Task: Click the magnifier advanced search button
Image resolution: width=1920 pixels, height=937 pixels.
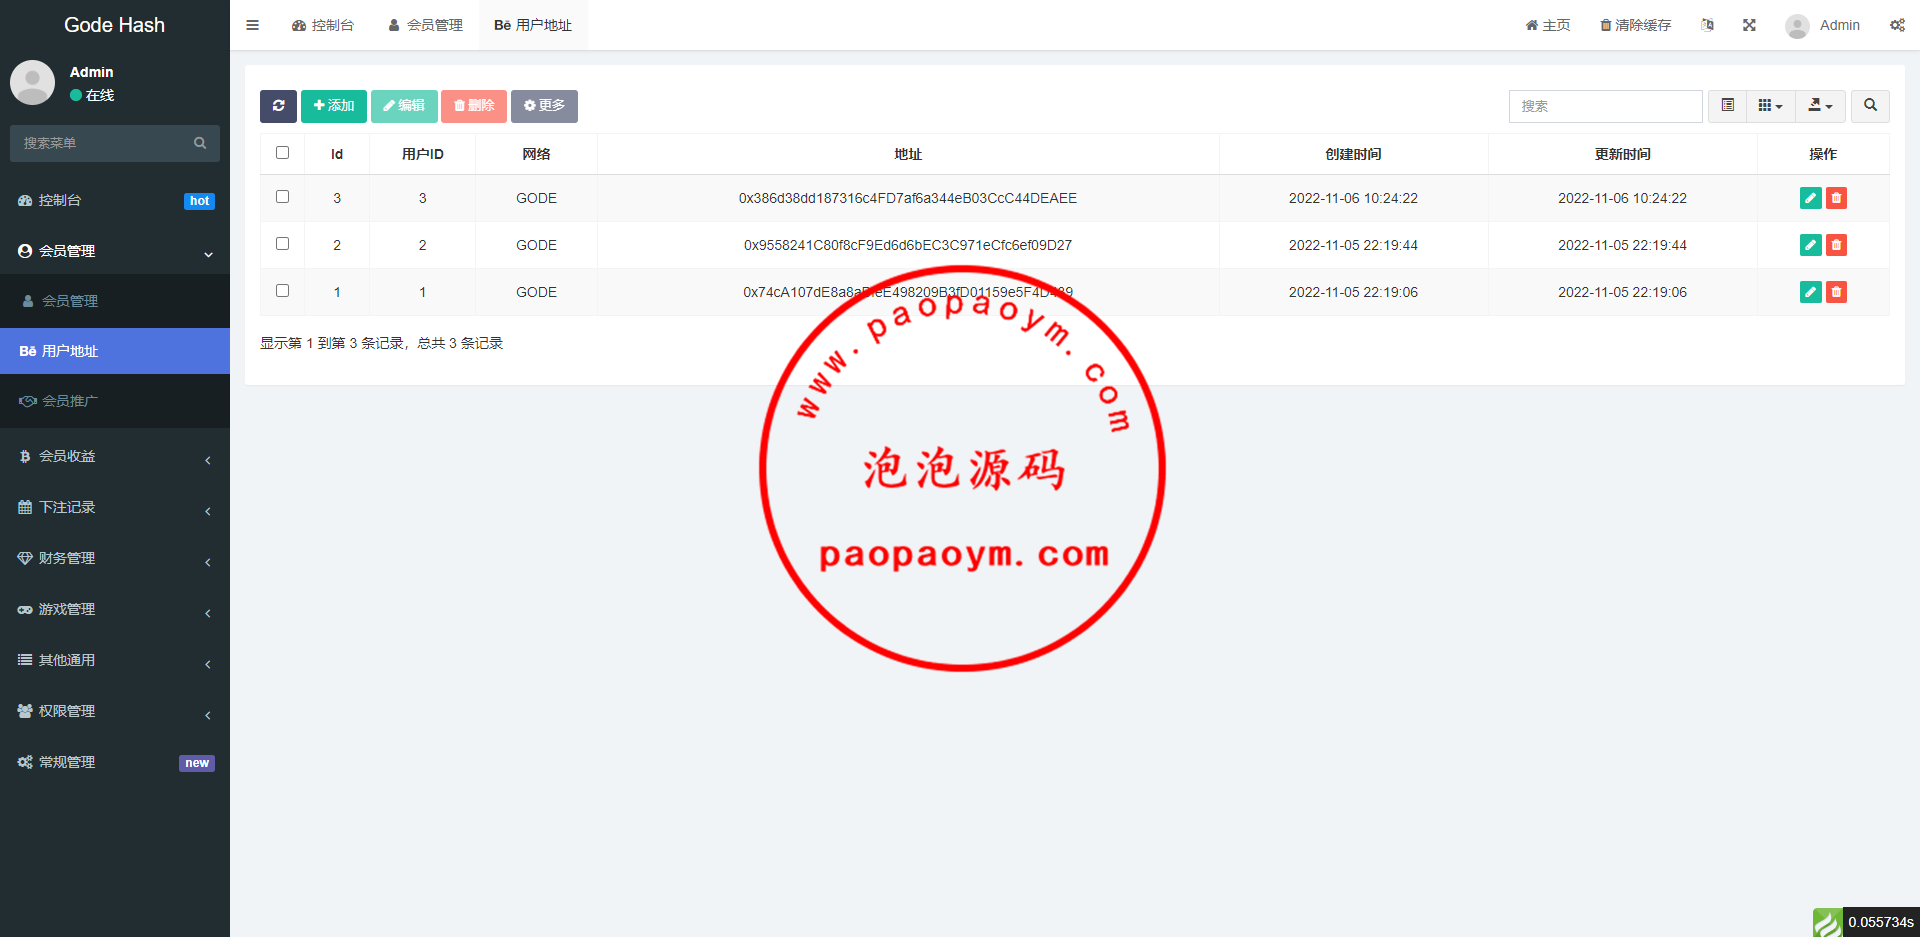Action: (1870, 106)
